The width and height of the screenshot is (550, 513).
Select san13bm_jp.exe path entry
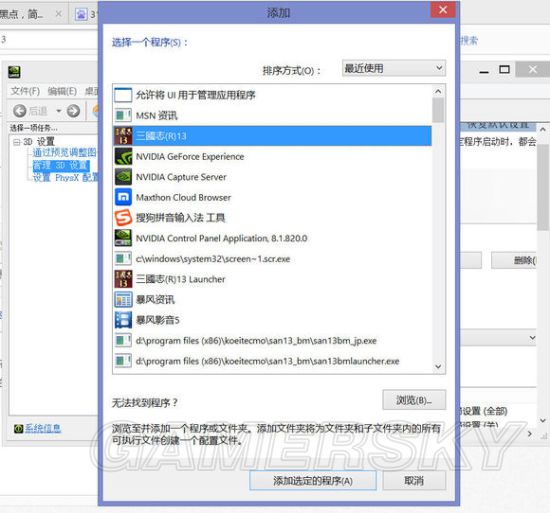coord(256,341)
